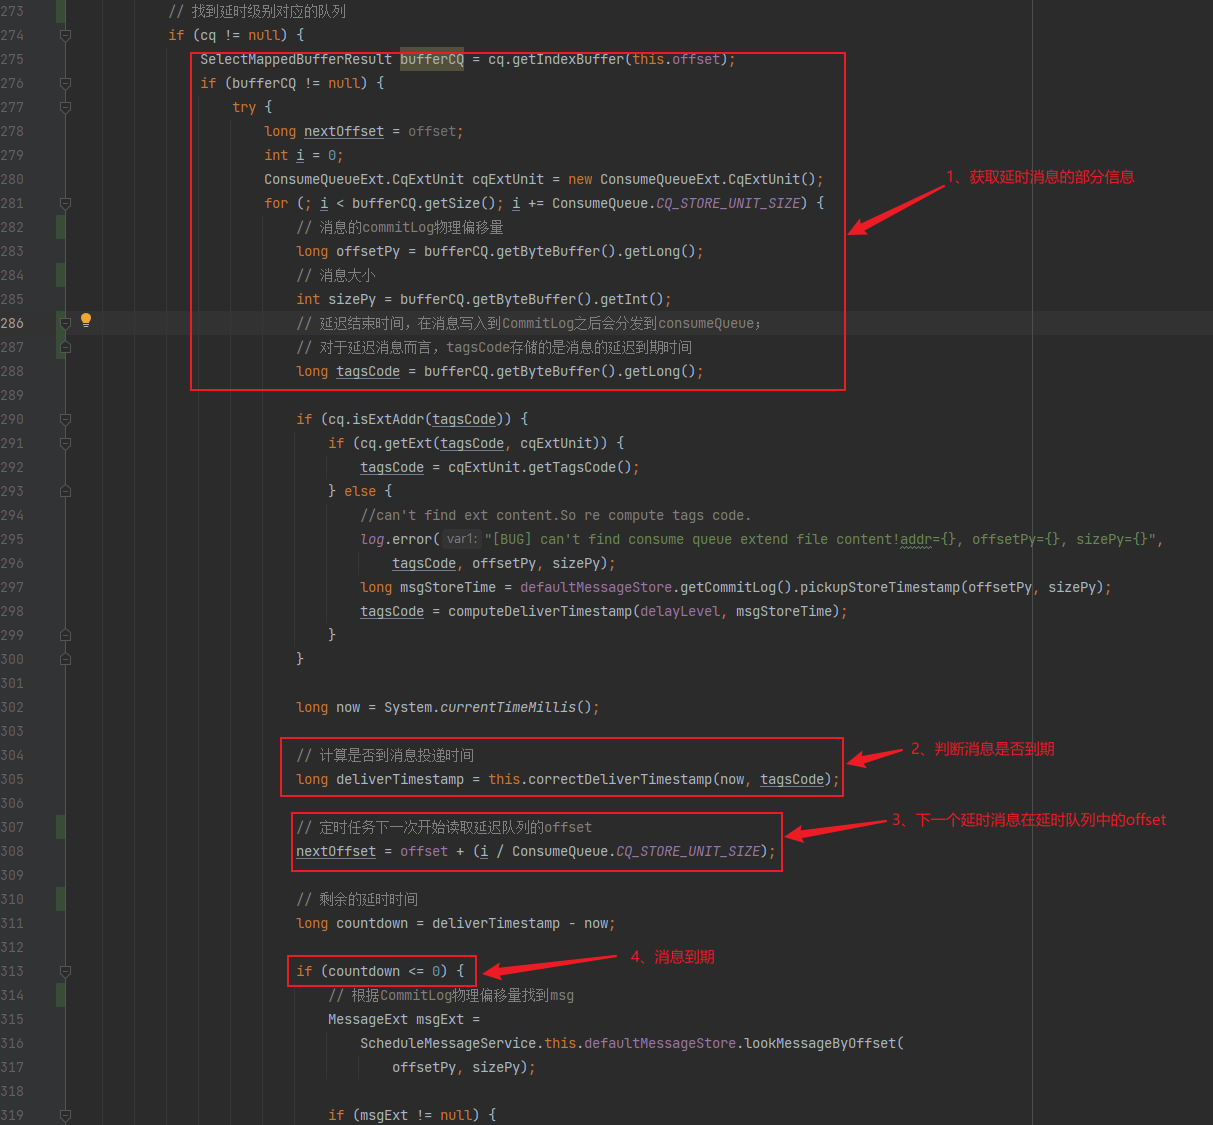Click the SelectMappedBufferResult type name

coord(296,59)
